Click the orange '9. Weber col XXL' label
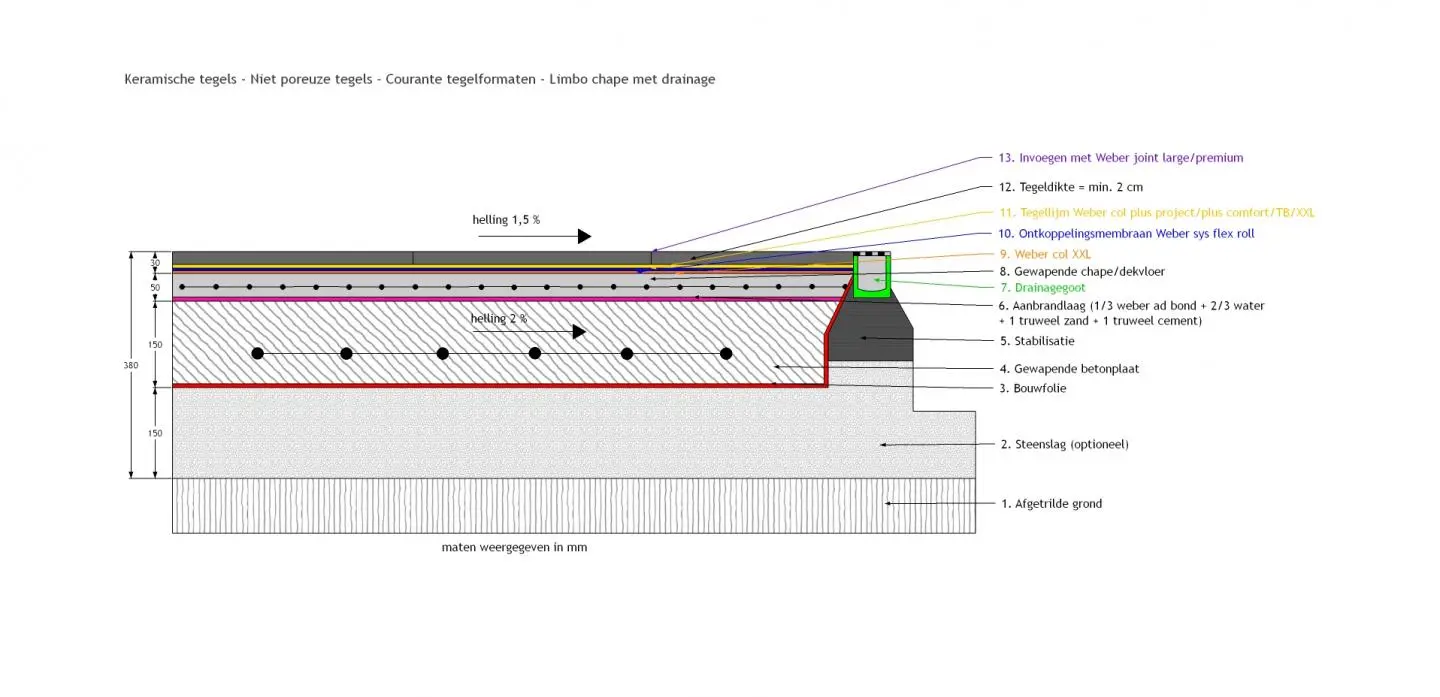This screenshot has height=697, width=1440. 1045,254
